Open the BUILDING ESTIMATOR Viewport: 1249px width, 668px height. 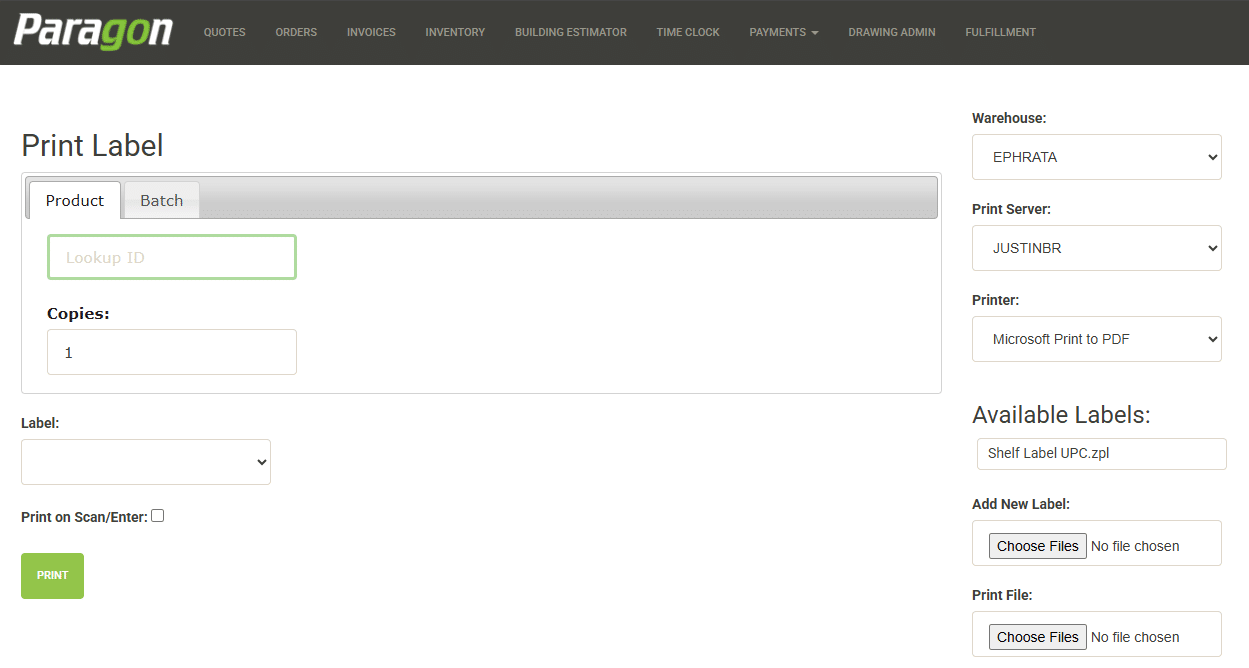coord(570,31)
